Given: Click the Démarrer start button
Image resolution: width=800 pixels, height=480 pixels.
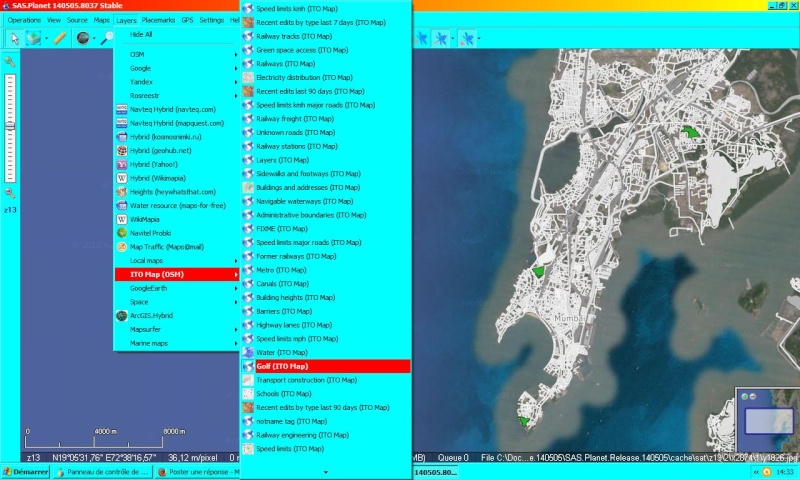Looking at the screenshot, I should pos(26,472).
